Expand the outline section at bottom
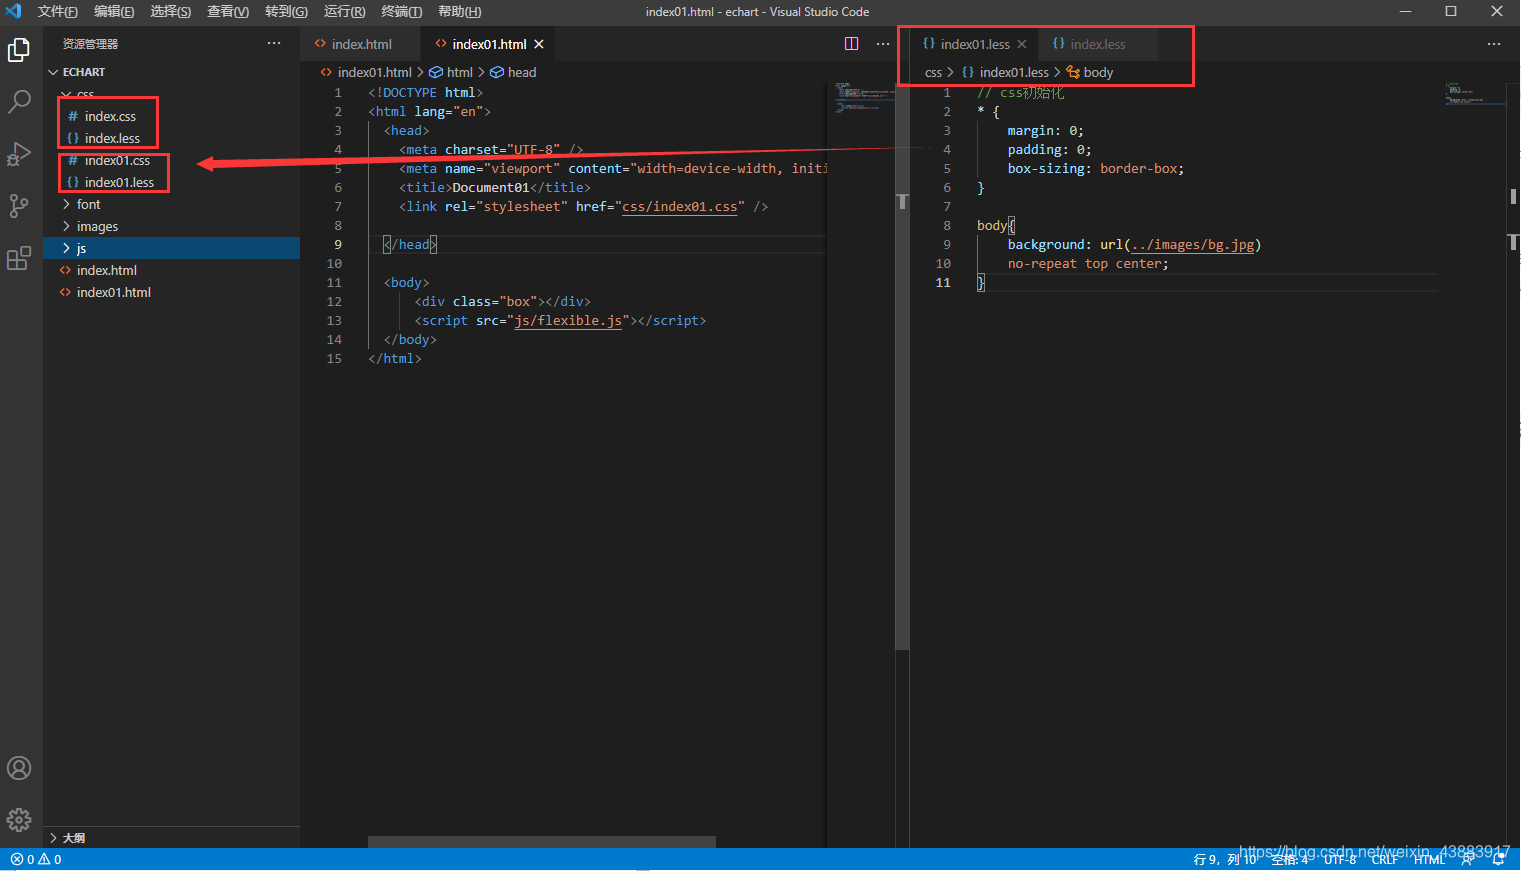Image resolution: width=1521 pixels, height=871 pixels. pos(171,838)
